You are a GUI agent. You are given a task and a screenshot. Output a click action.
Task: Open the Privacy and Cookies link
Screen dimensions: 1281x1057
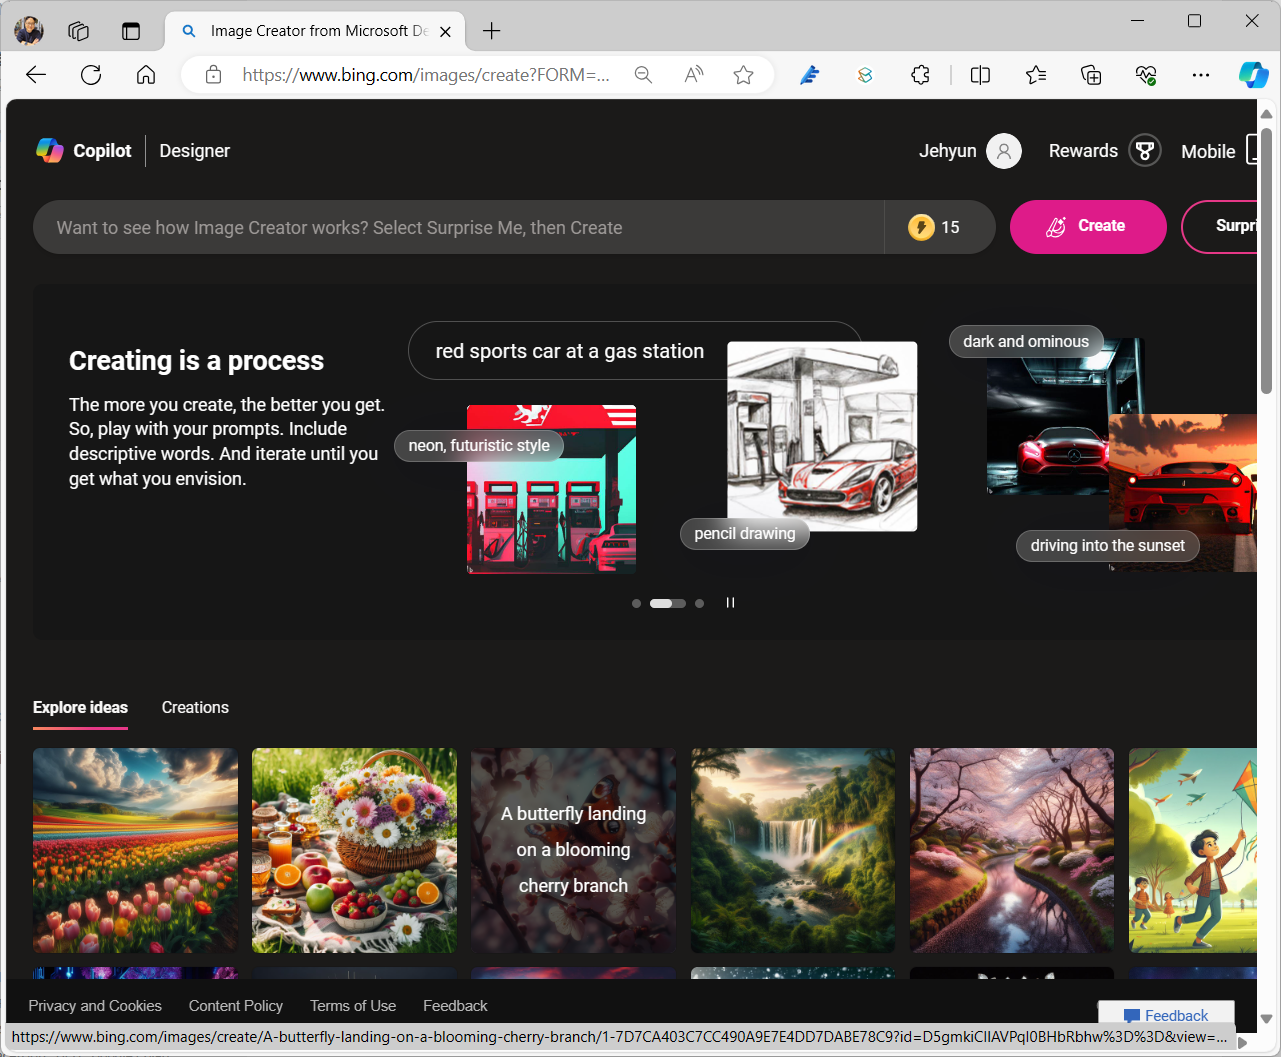click(95, 1006)
